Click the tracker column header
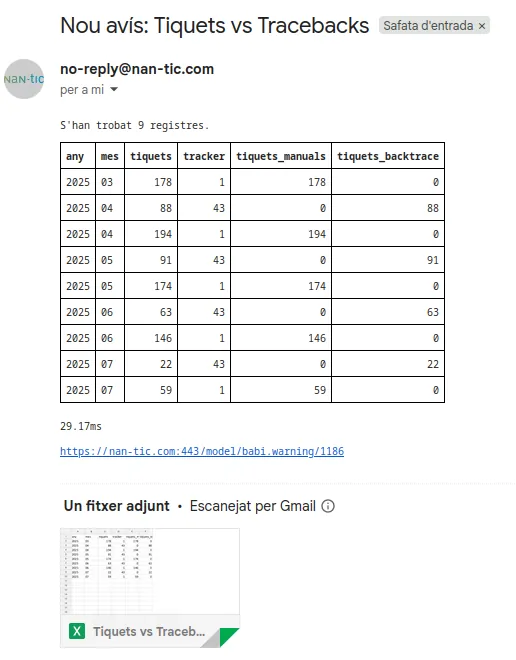The image size is (516, 660). click(204, 156)
